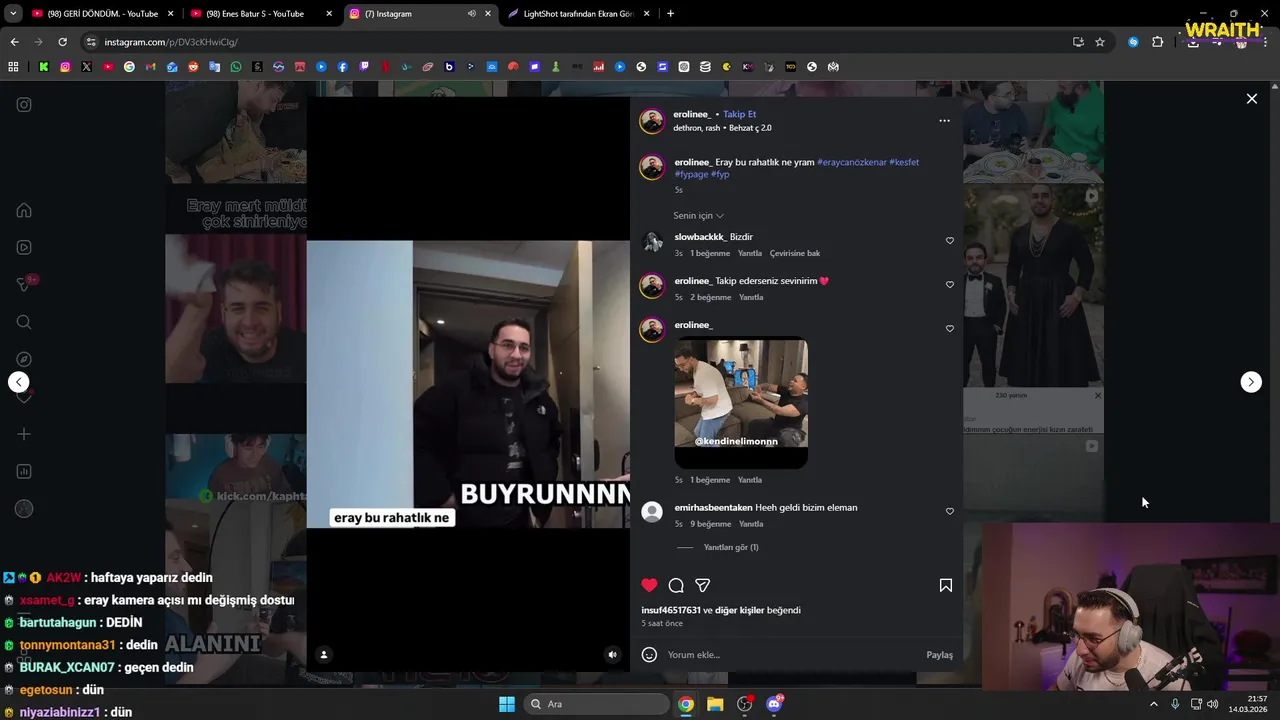The height and width of the screenshot is (720, 1280).
Task: Click the 'Yorum ekle...' comment field
Action: [790, 655]
